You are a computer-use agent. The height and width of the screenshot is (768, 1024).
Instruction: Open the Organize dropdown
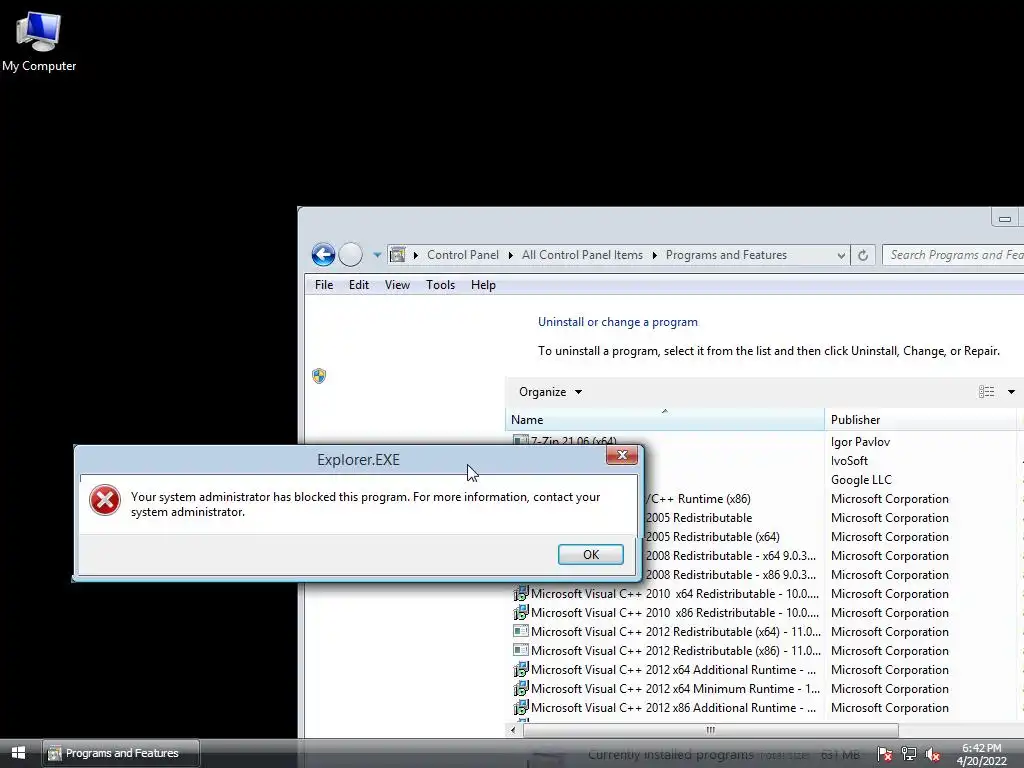[x=550, y=392]
